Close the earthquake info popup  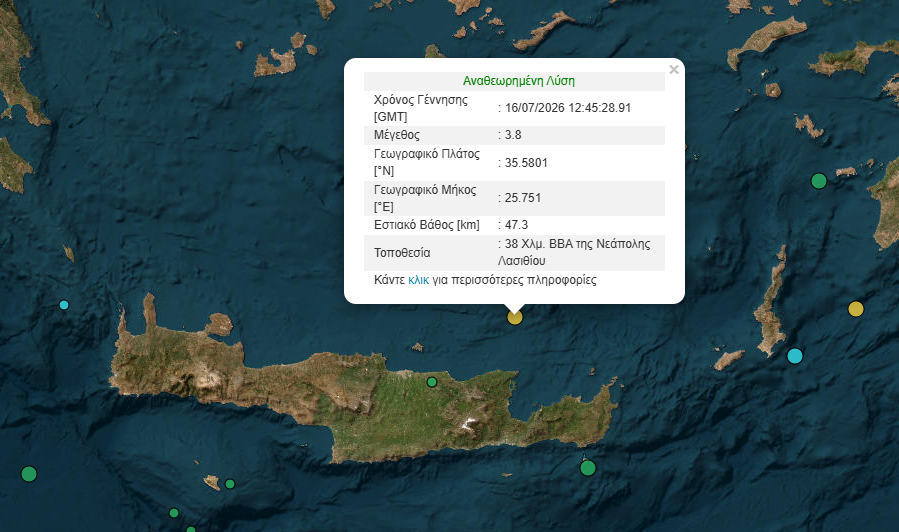click(674, 69)
